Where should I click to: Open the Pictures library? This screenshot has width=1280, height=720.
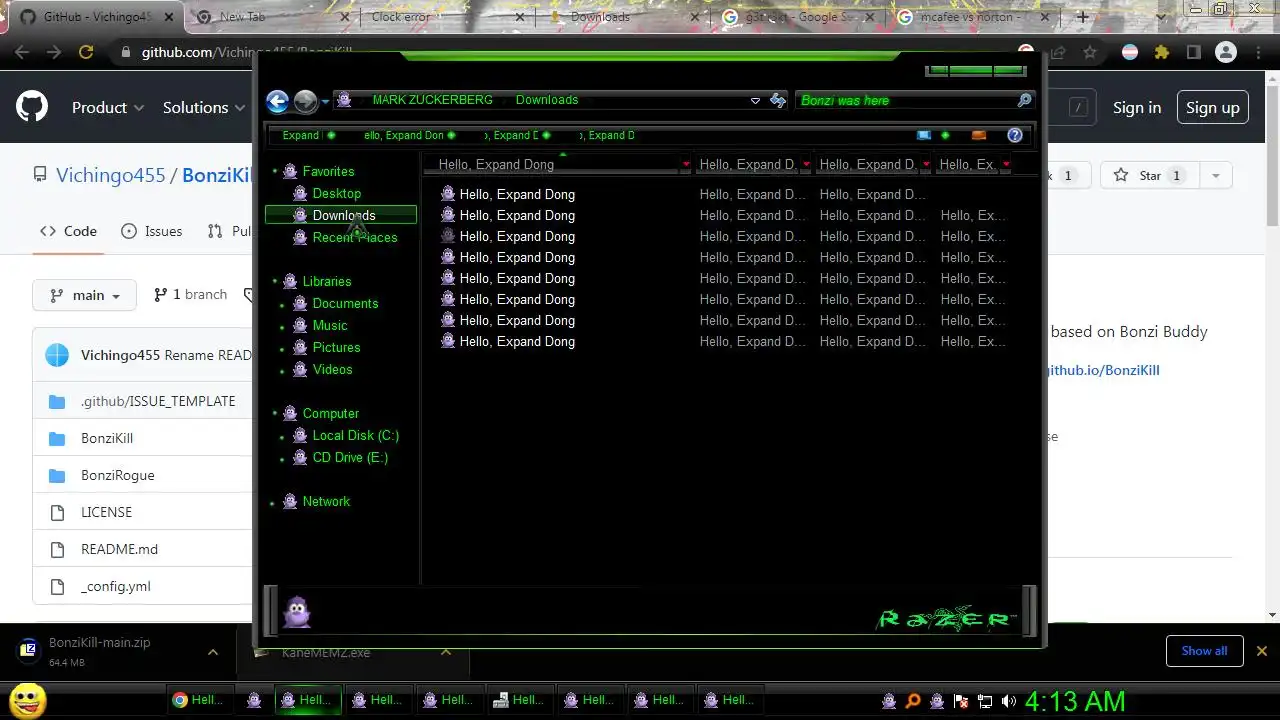point(336,347)
